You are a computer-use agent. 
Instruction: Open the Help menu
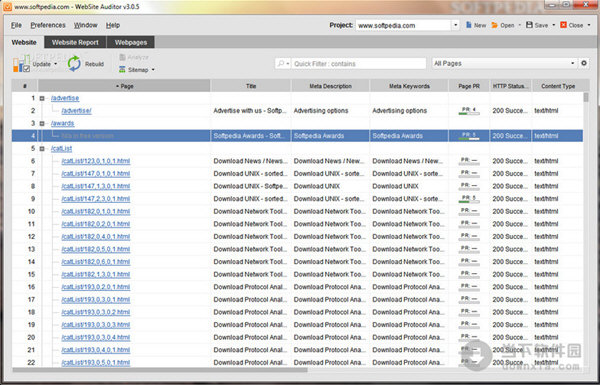click(x=113, y=25)
